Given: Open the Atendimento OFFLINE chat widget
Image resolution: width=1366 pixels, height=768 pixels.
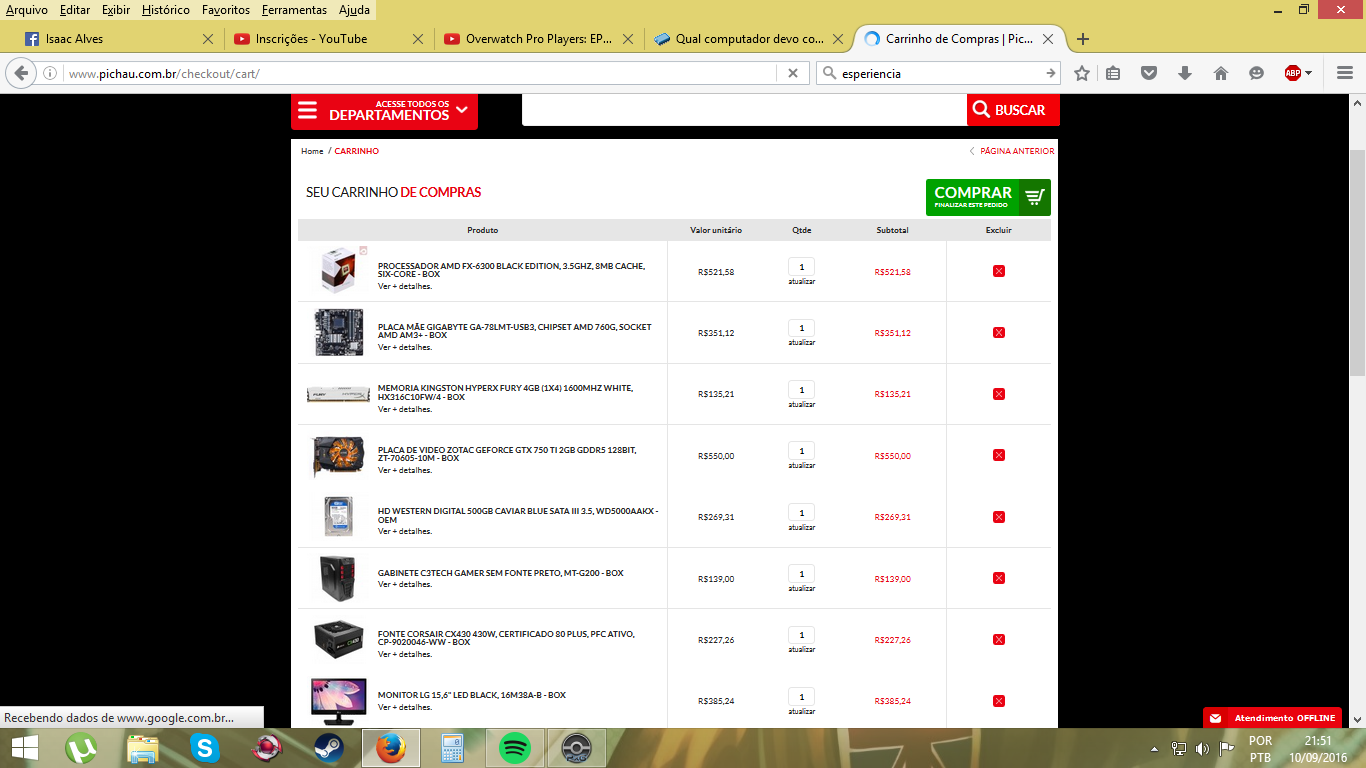Looking at the screenshot, I should (1272, 718).
